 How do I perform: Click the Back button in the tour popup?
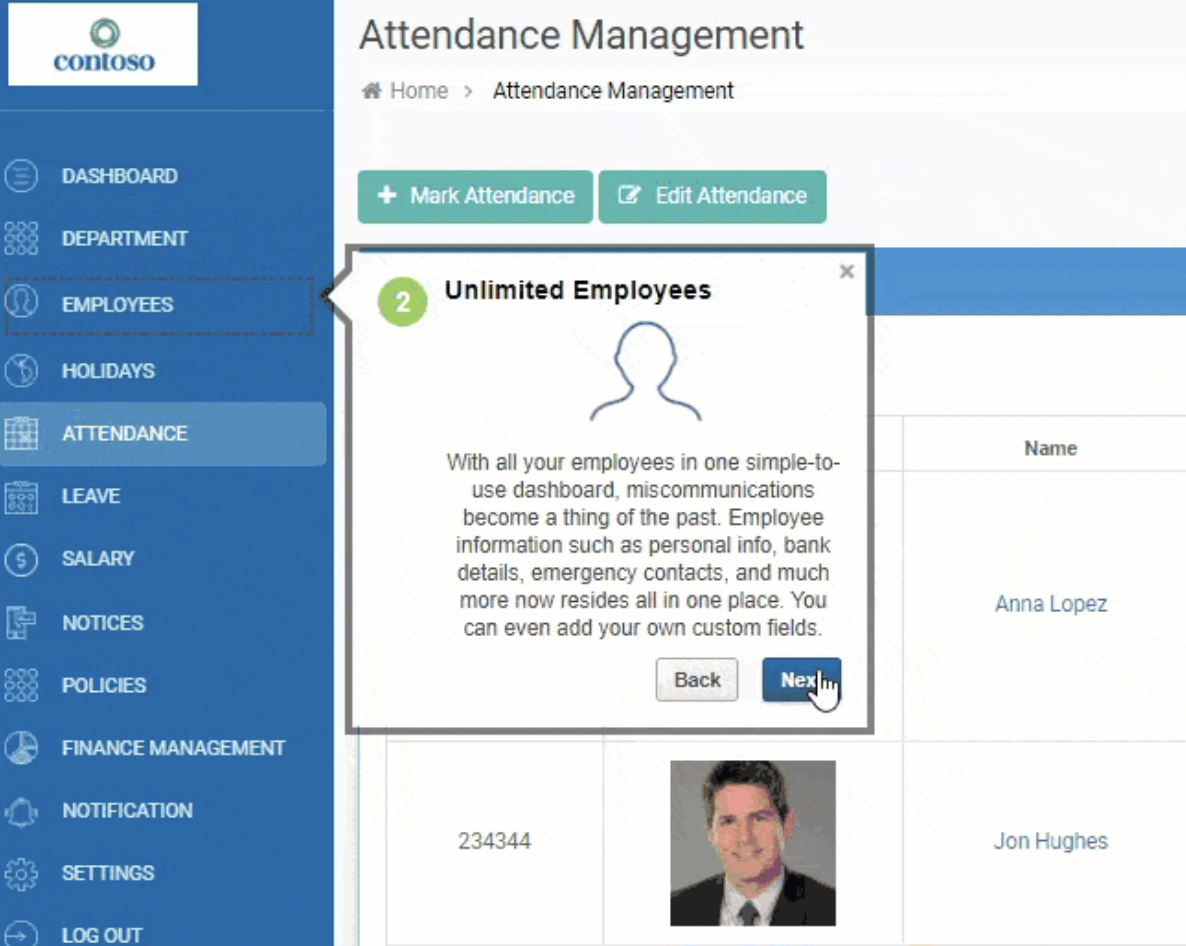697,680
